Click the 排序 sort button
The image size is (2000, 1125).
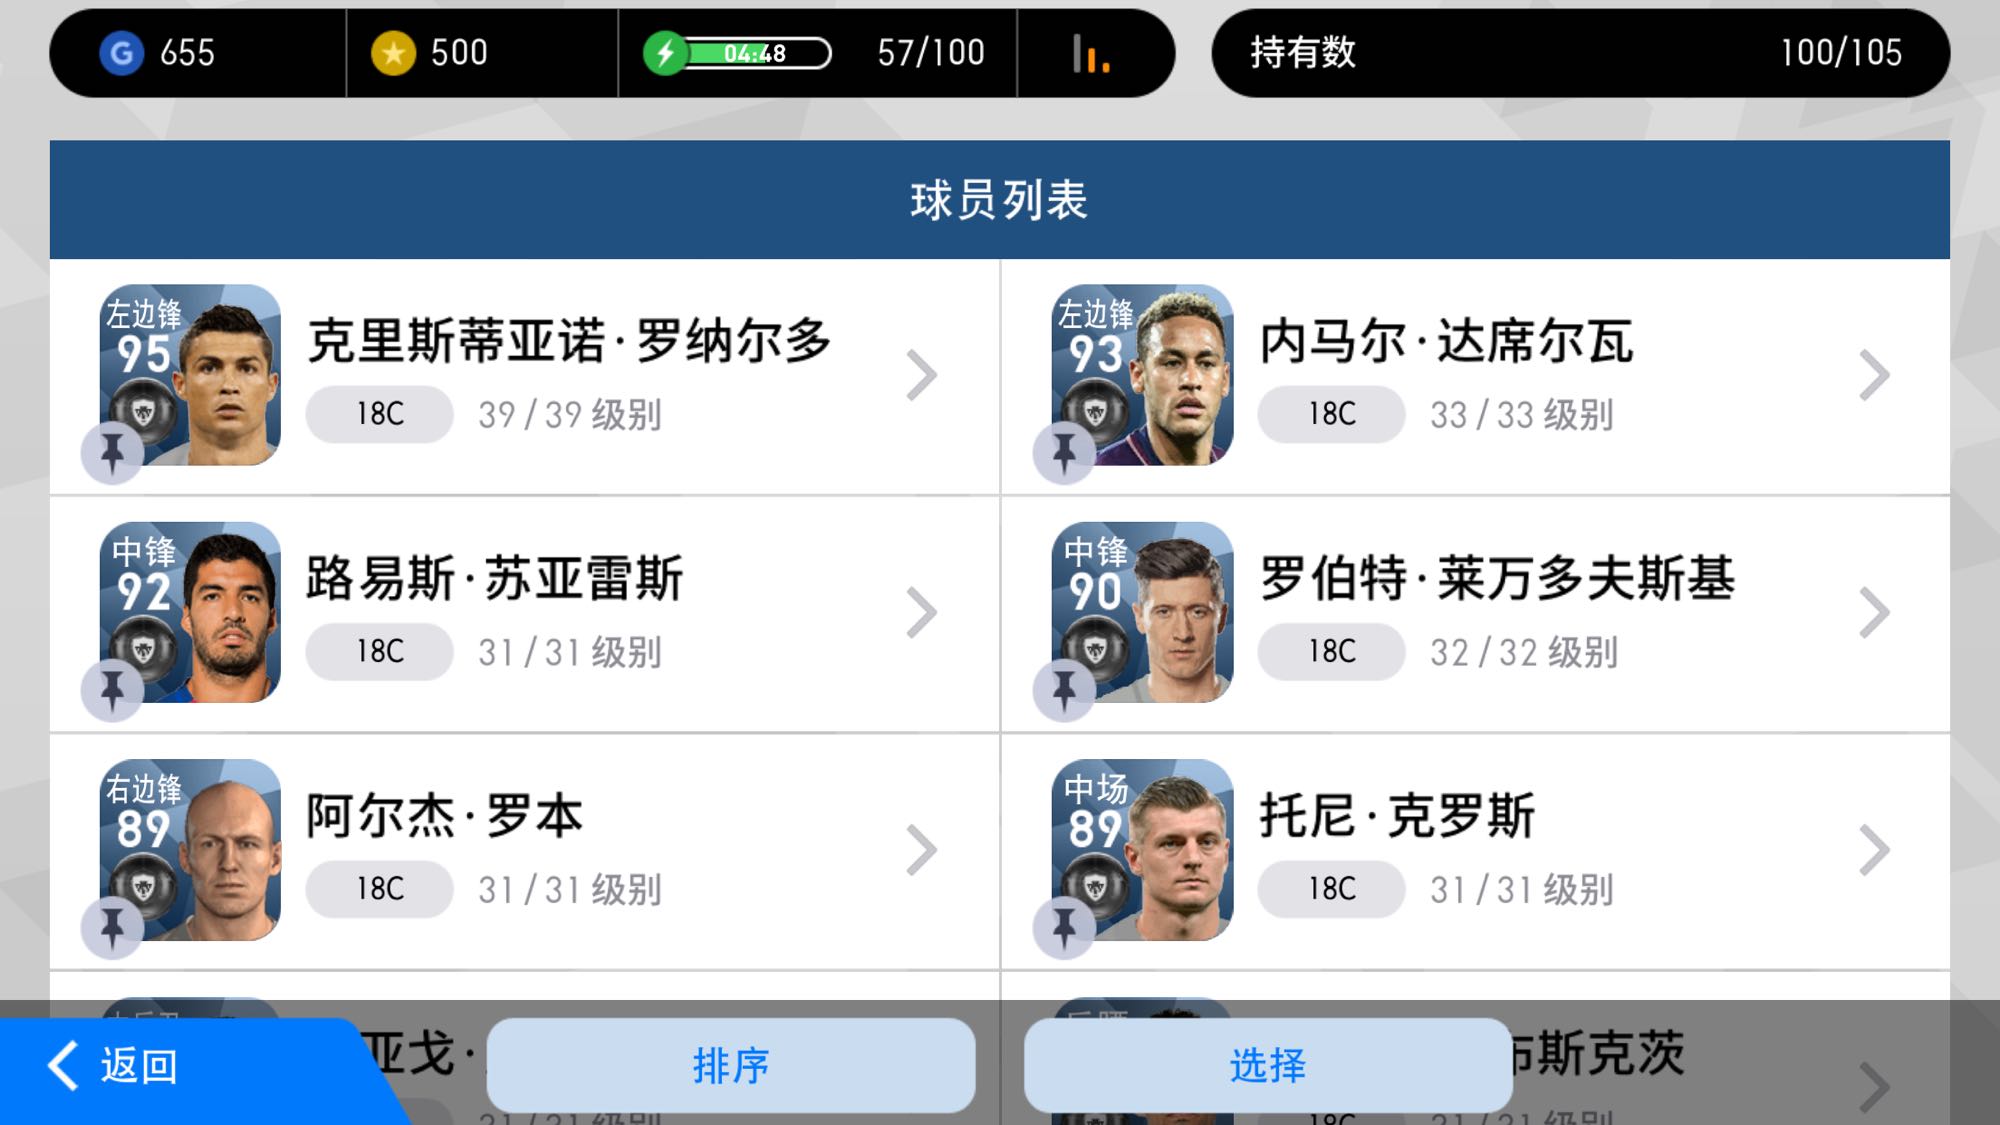731,1065
